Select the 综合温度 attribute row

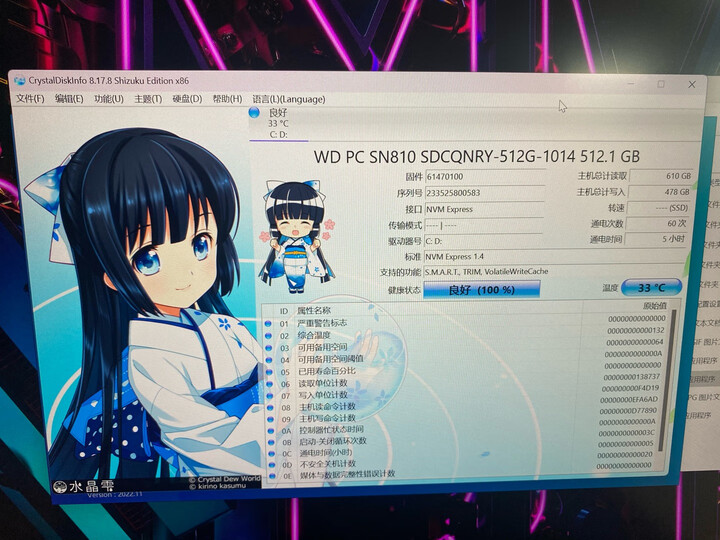(x=466, y=333)
